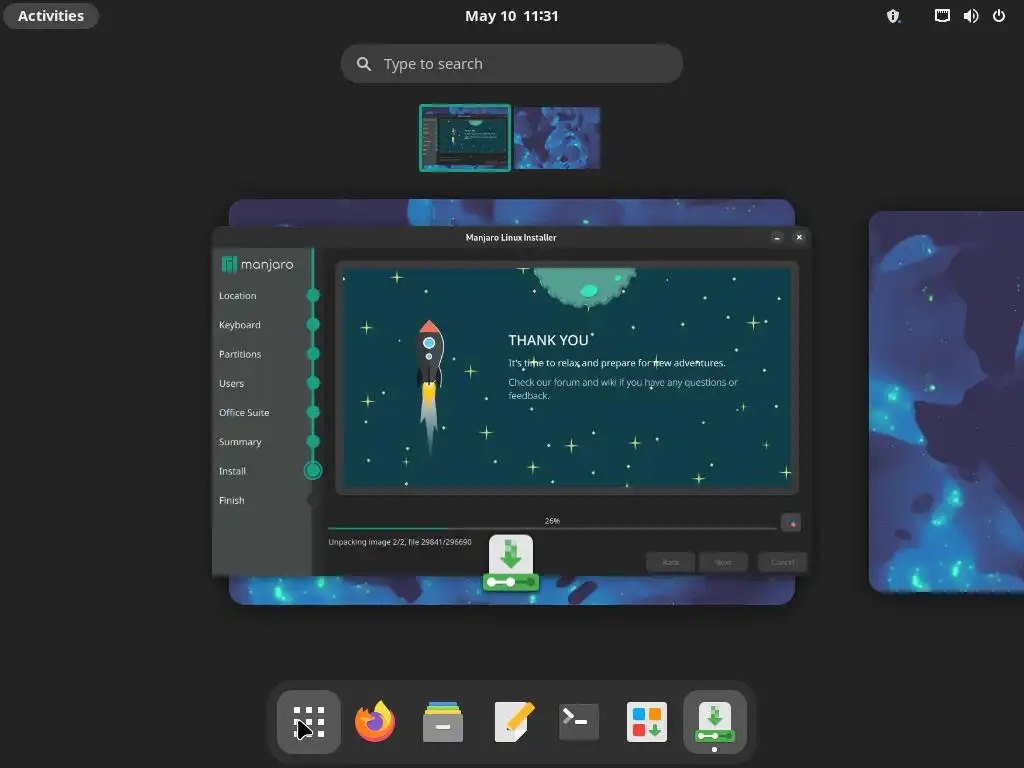This screenshot has height=768, width=1024.
Task: Click the installer app icon overlay on window
Action: tap(511, 563)
